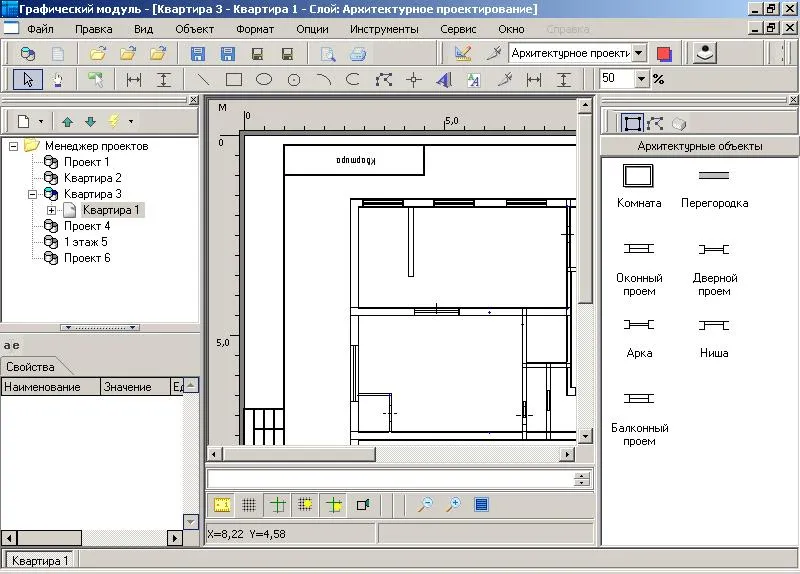Click the command line input field
This screenshot has height=574, width=800.
390,479
